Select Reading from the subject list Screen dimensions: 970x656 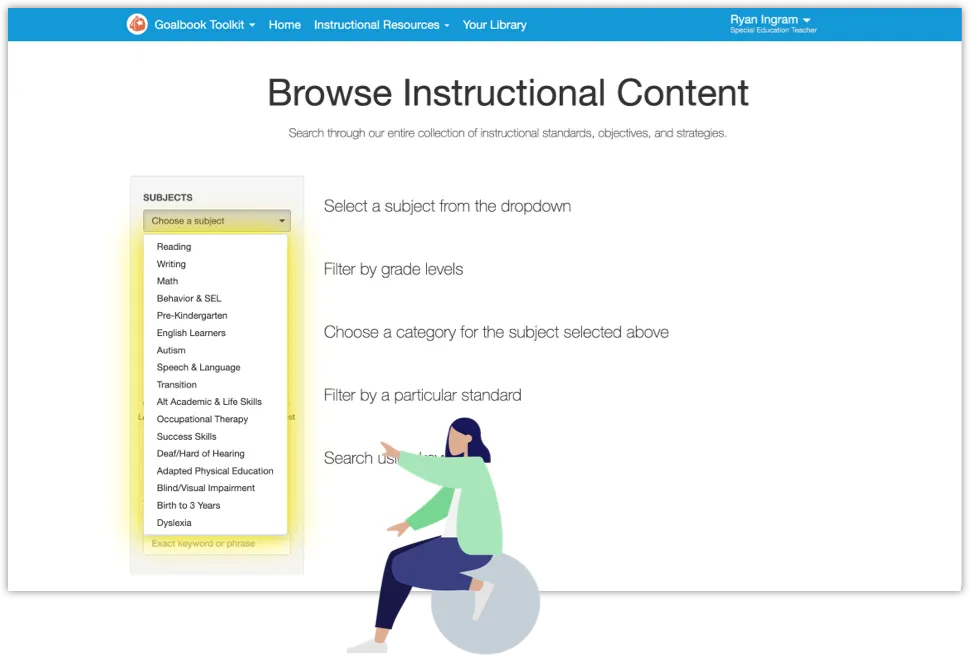click(174, 247)
